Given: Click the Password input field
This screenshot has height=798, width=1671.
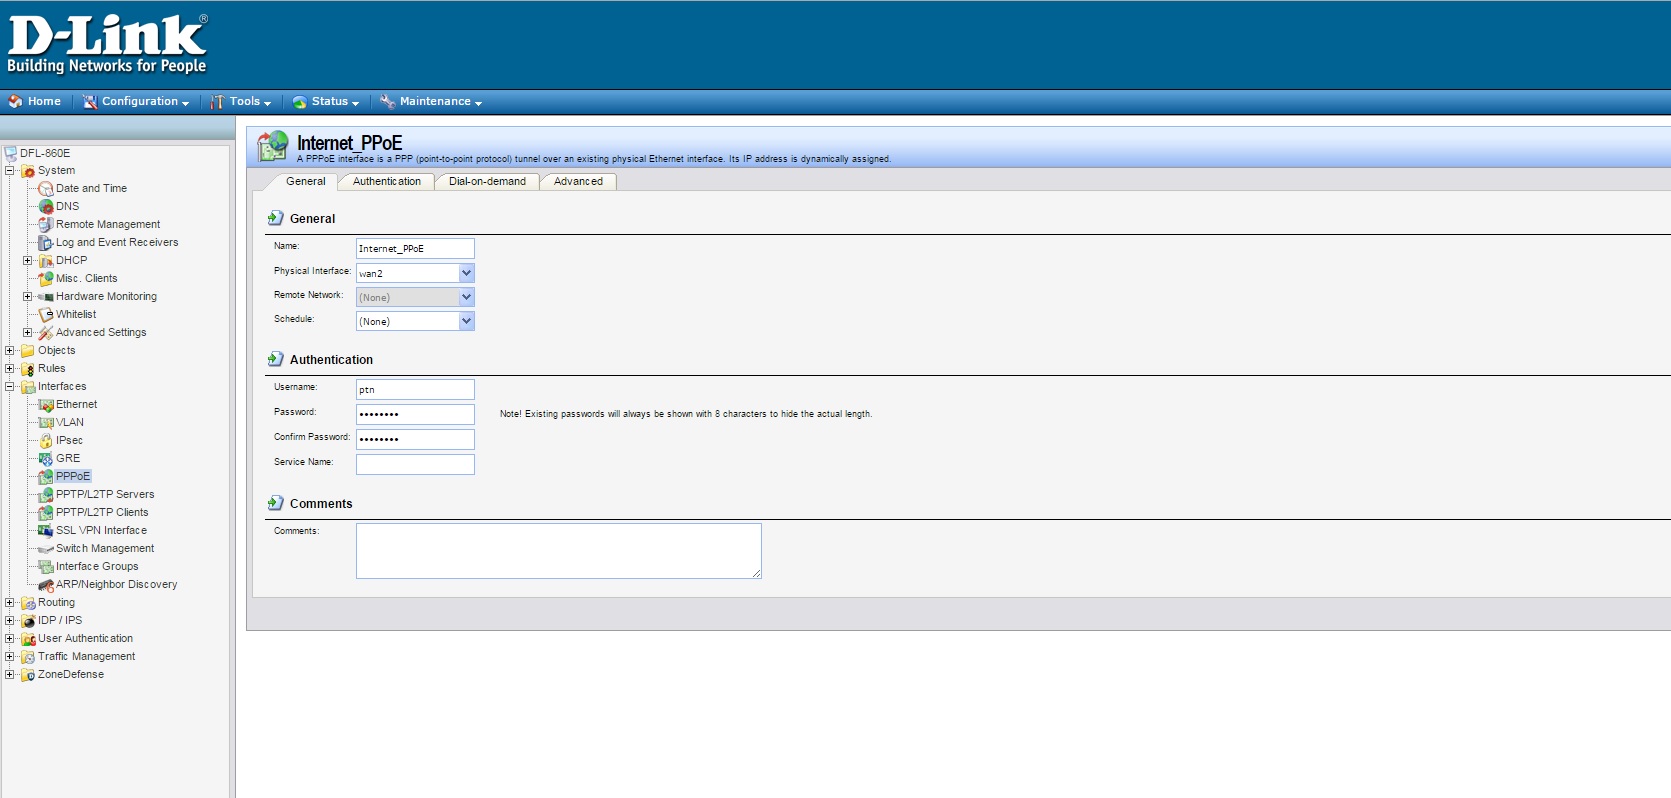Looking at the screenshot, I should 415,414.
